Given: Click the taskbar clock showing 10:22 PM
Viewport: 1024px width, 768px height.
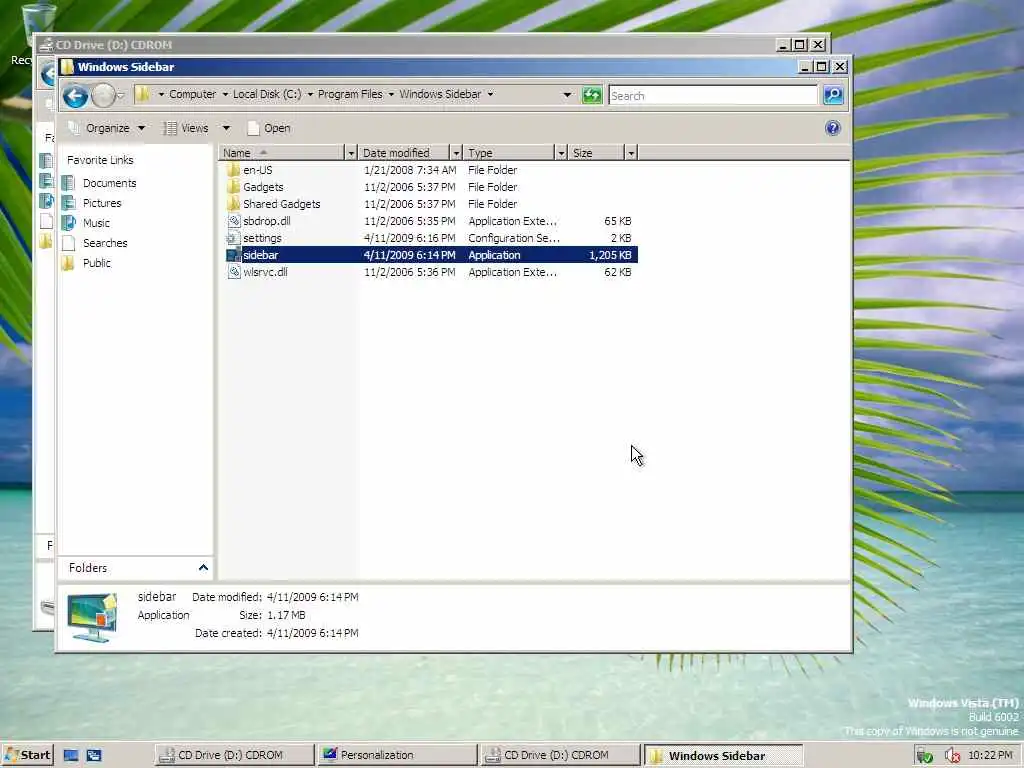Looking at the screenshot, I should pyautogui.click(x=990, y=756).
